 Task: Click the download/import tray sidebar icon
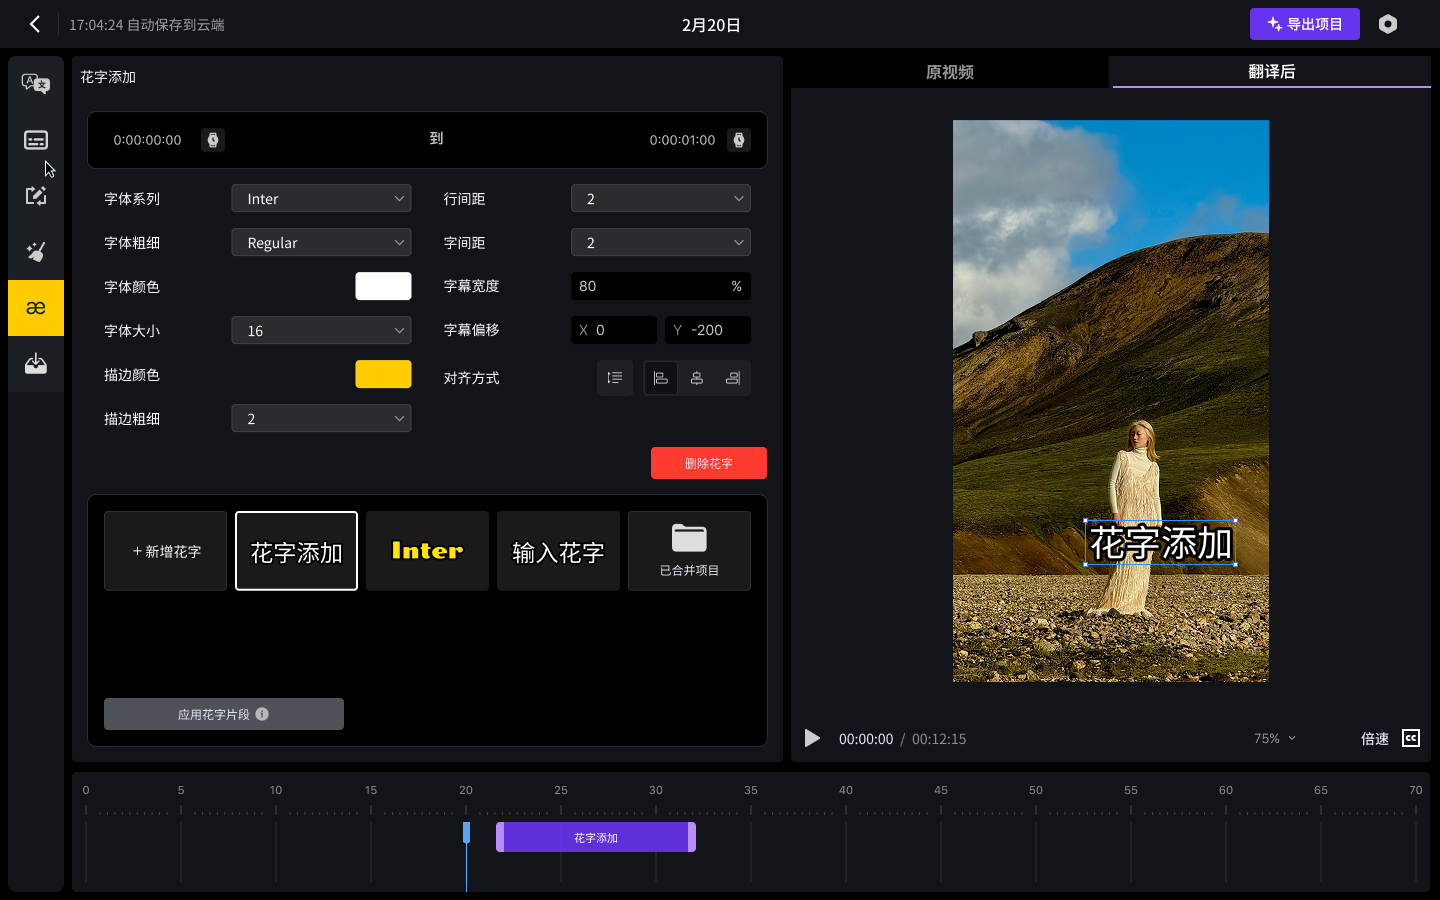coord(36,364)
